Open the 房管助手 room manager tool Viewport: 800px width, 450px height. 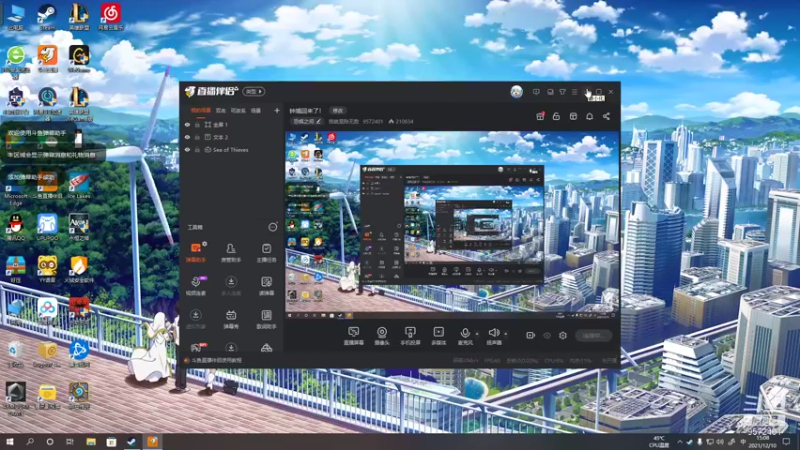pyautogui.click(x=231, y=253)
